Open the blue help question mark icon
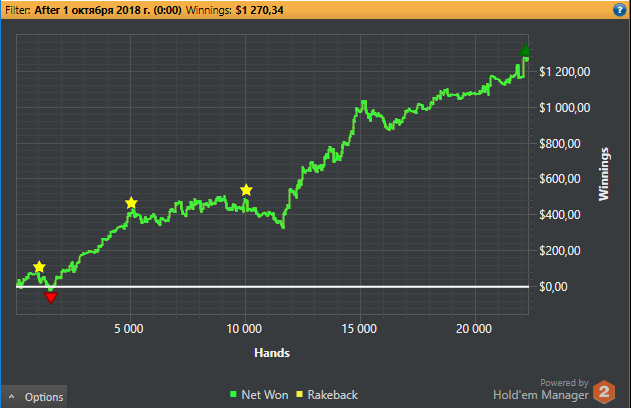This screenshot has width=631, height=408. (x=620, y=10)
